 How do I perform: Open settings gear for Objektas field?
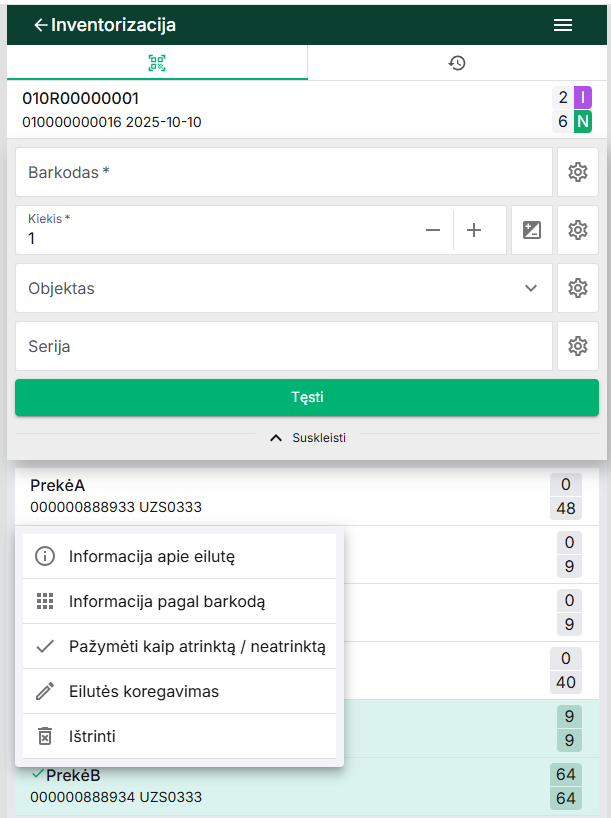(577, 288)
